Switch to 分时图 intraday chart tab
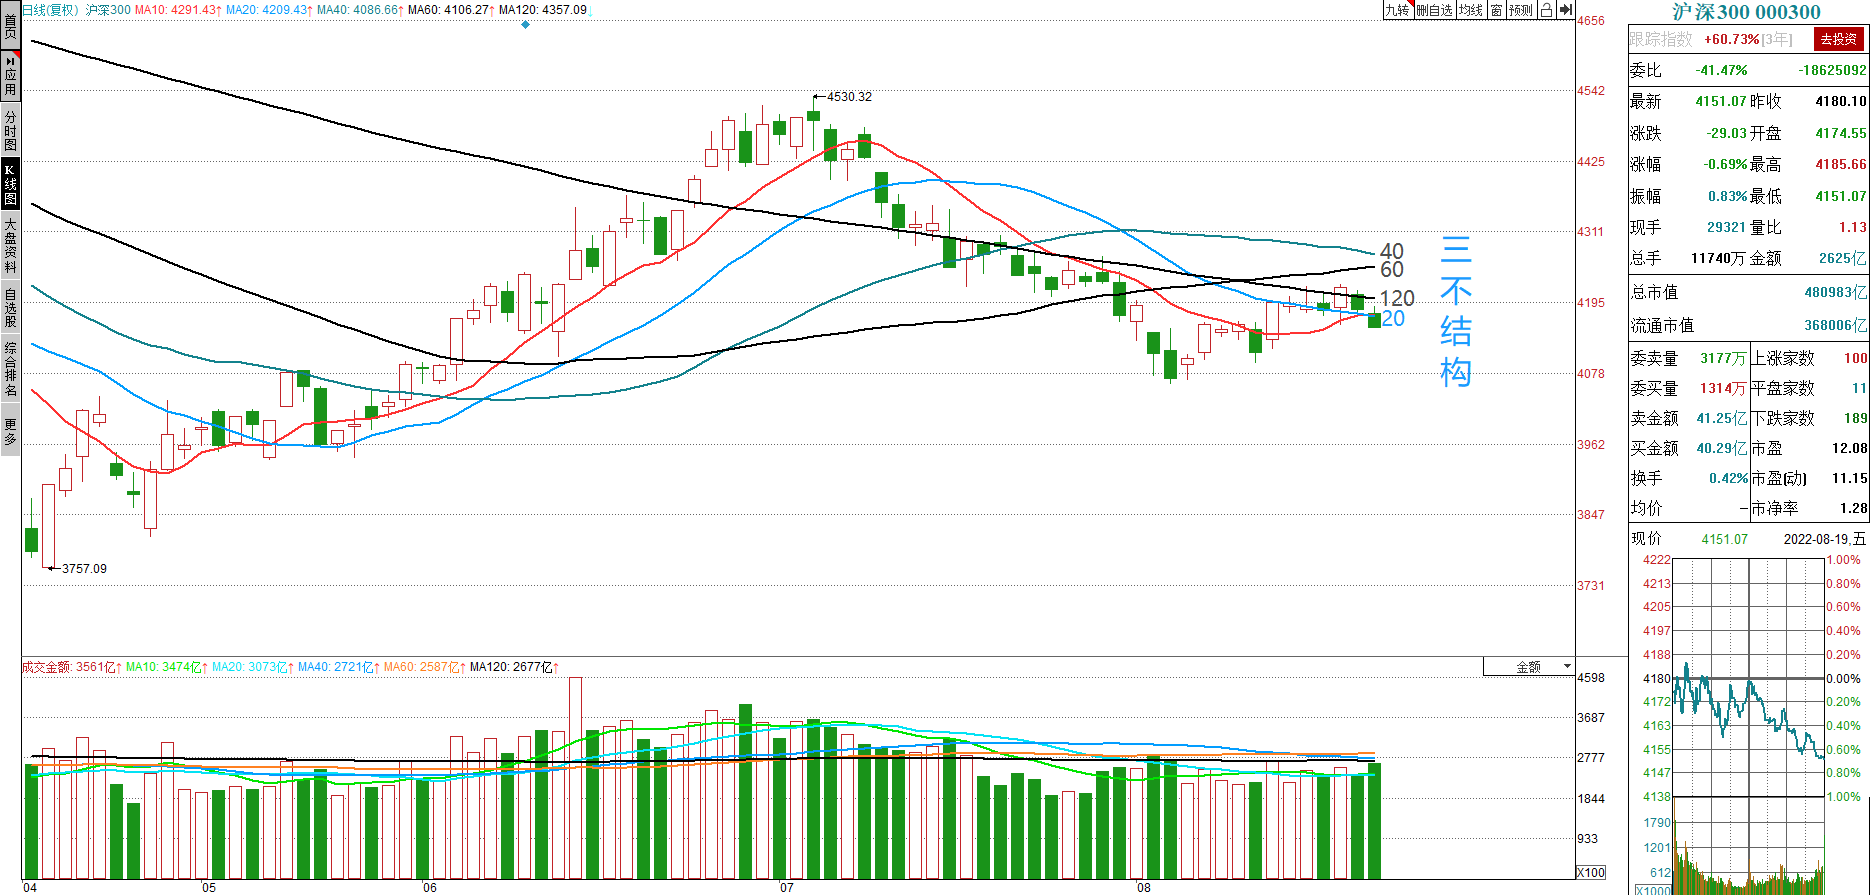The image size is (1870, 895). (10, 130)
